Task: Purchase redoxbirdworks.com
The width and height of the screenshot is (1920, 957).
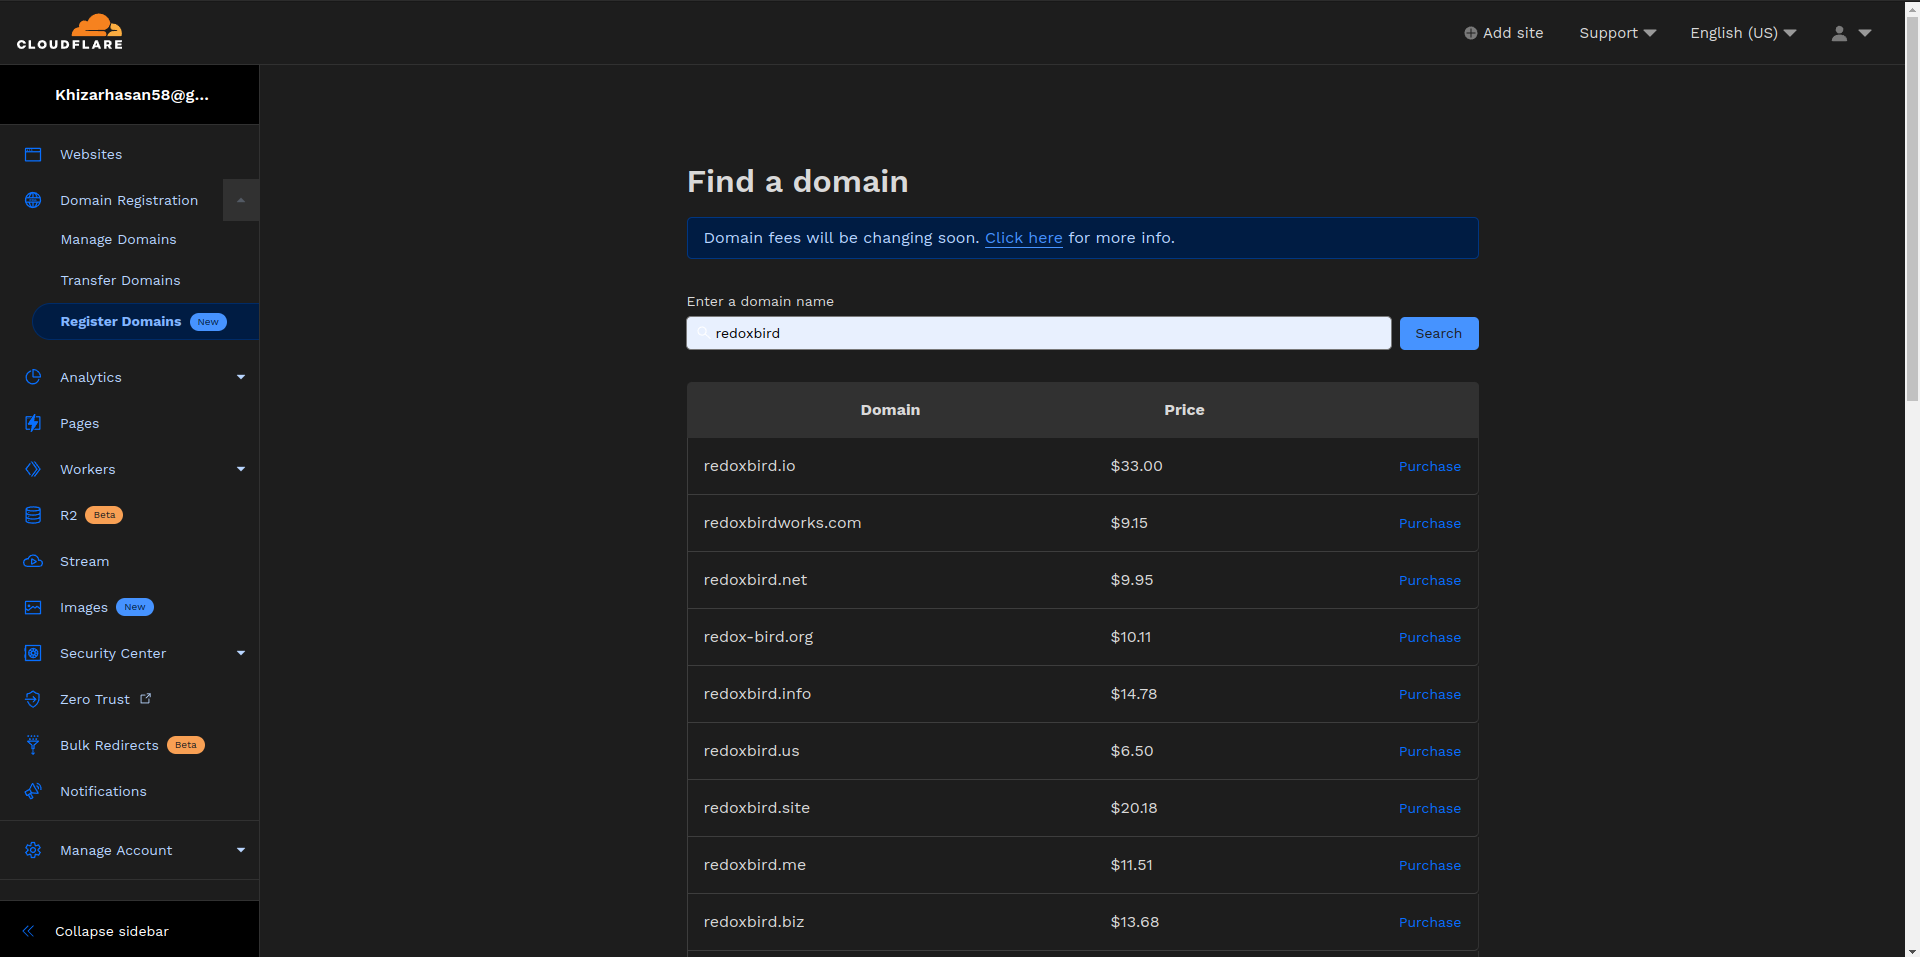Action: pyautogui.click(x=1430, y=523)
